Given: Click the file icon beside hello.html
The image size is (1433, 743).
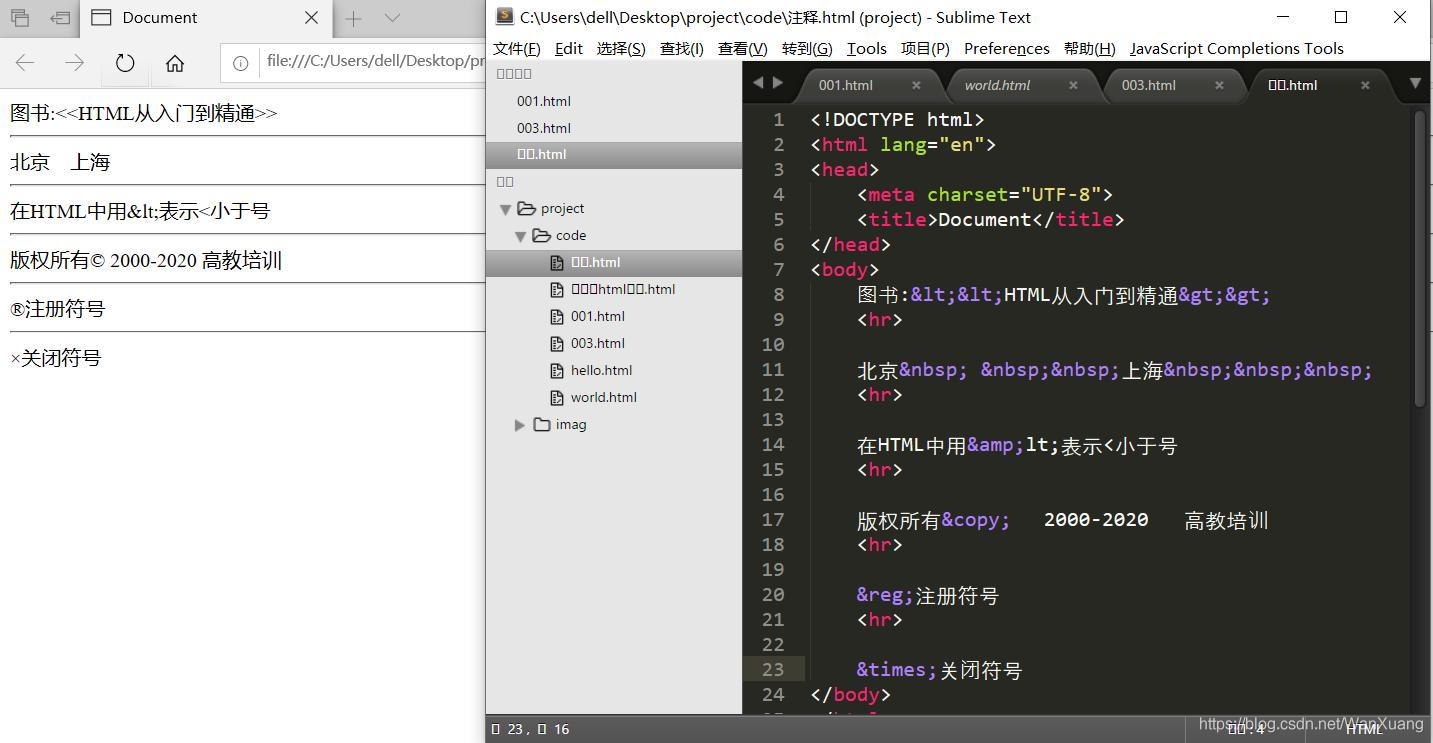Looking at the screenshot, I should pos(557,370).
